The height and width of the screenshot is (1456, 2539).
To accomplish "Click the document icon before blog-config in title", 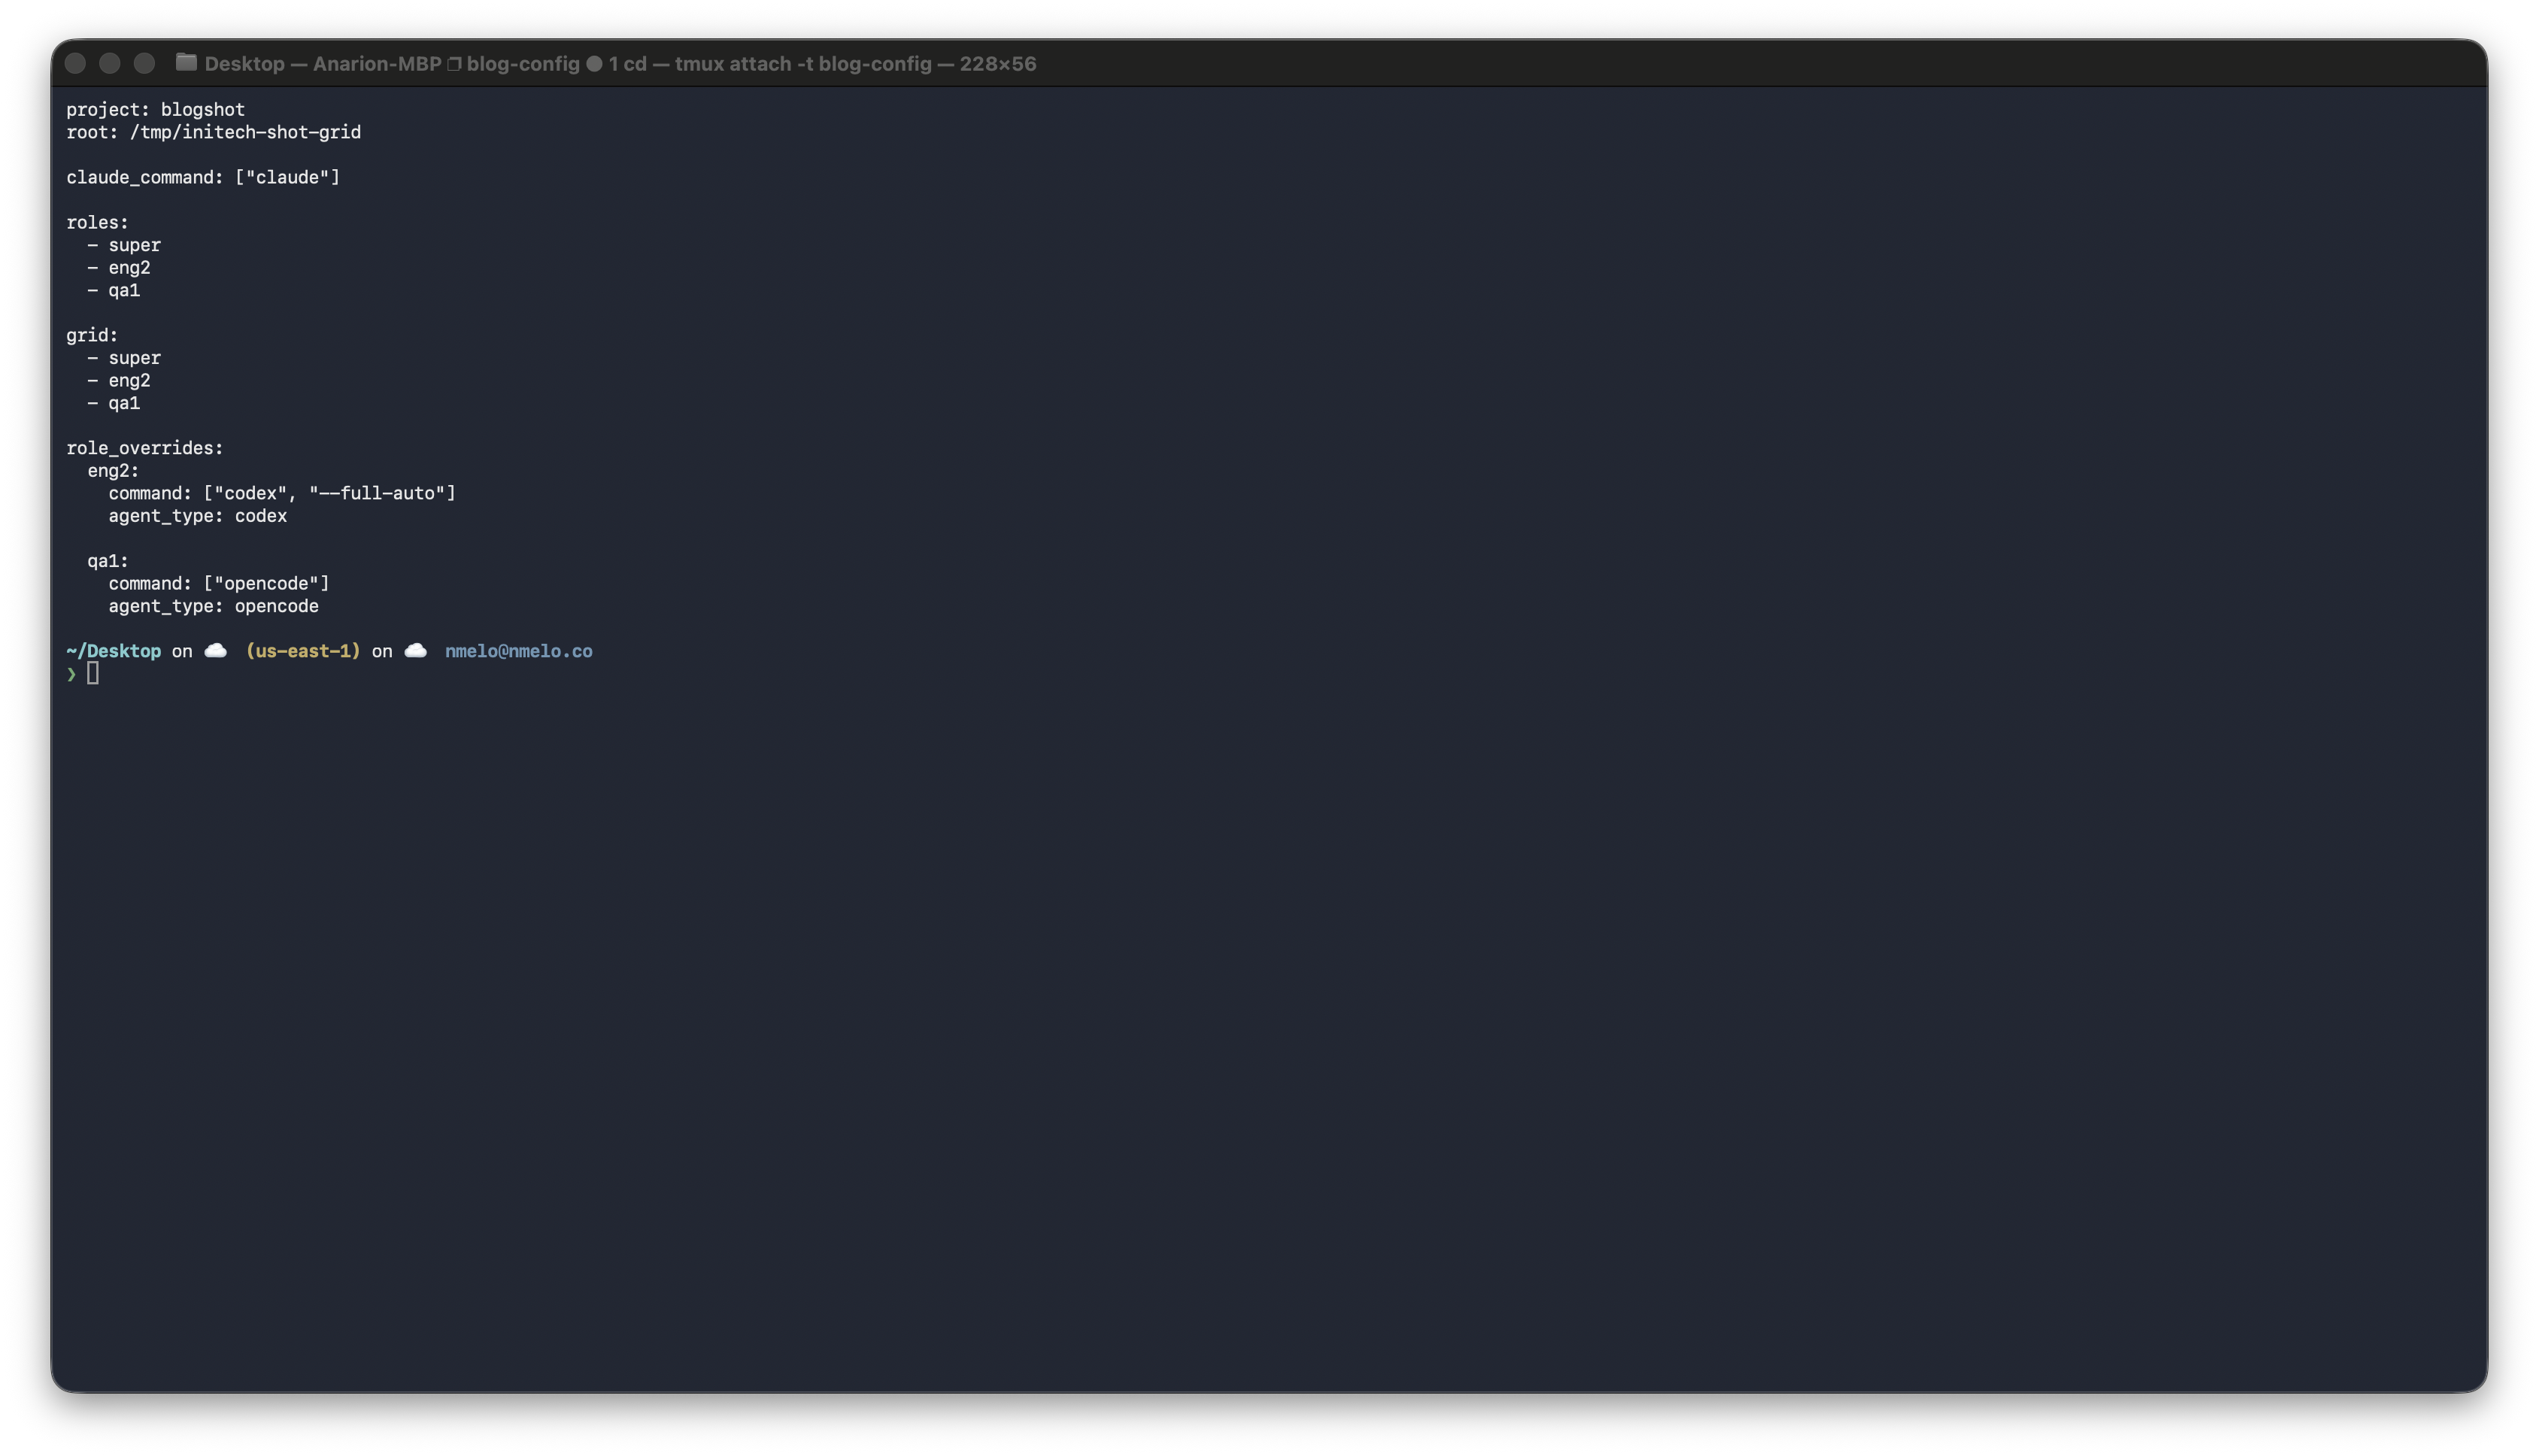I will click(x=454, y=62).
